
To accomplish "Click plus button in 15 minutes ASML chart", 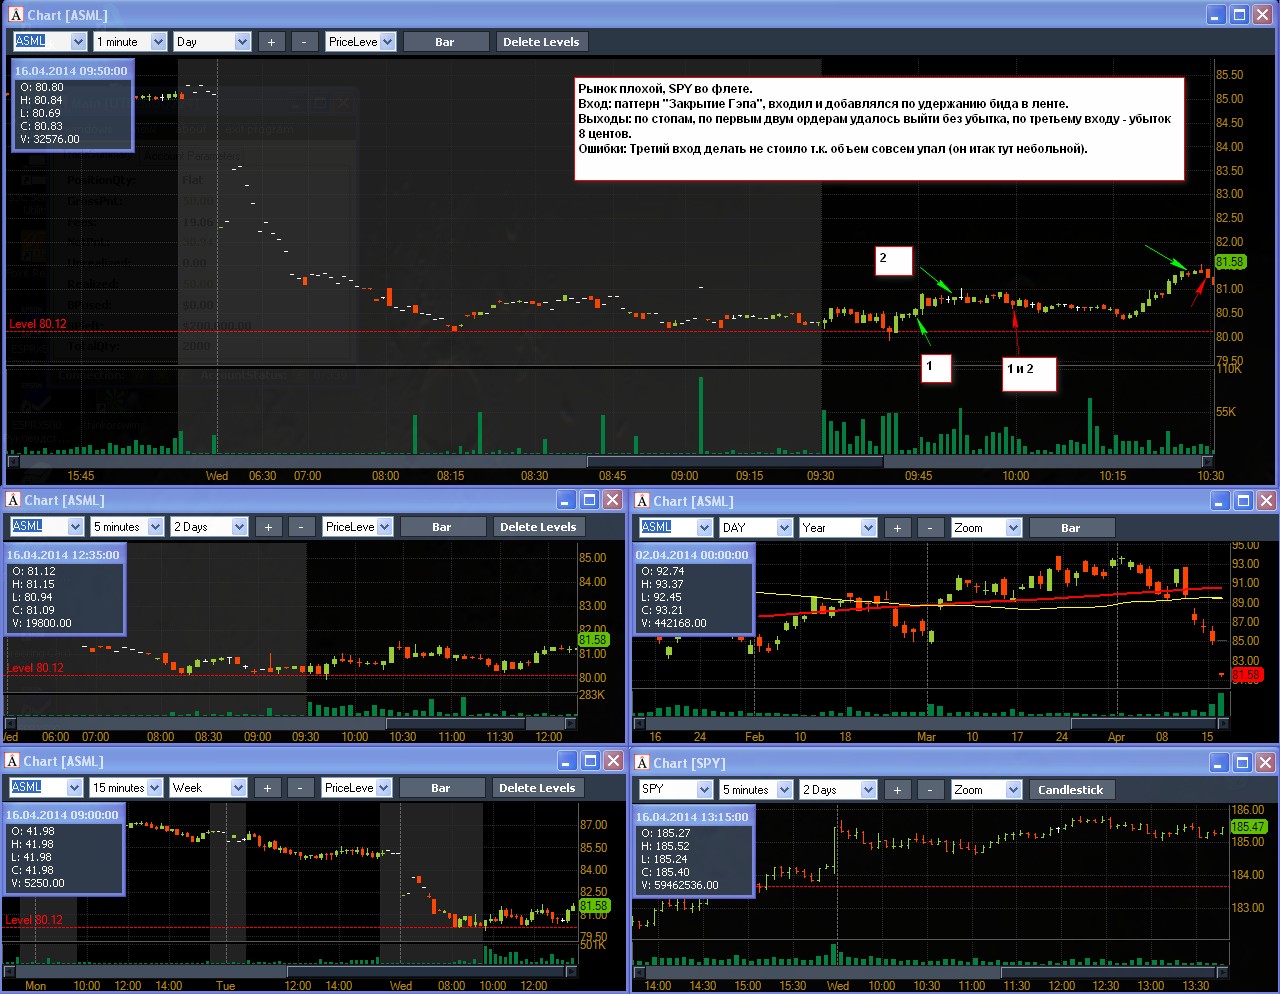I will coord(267,788).
